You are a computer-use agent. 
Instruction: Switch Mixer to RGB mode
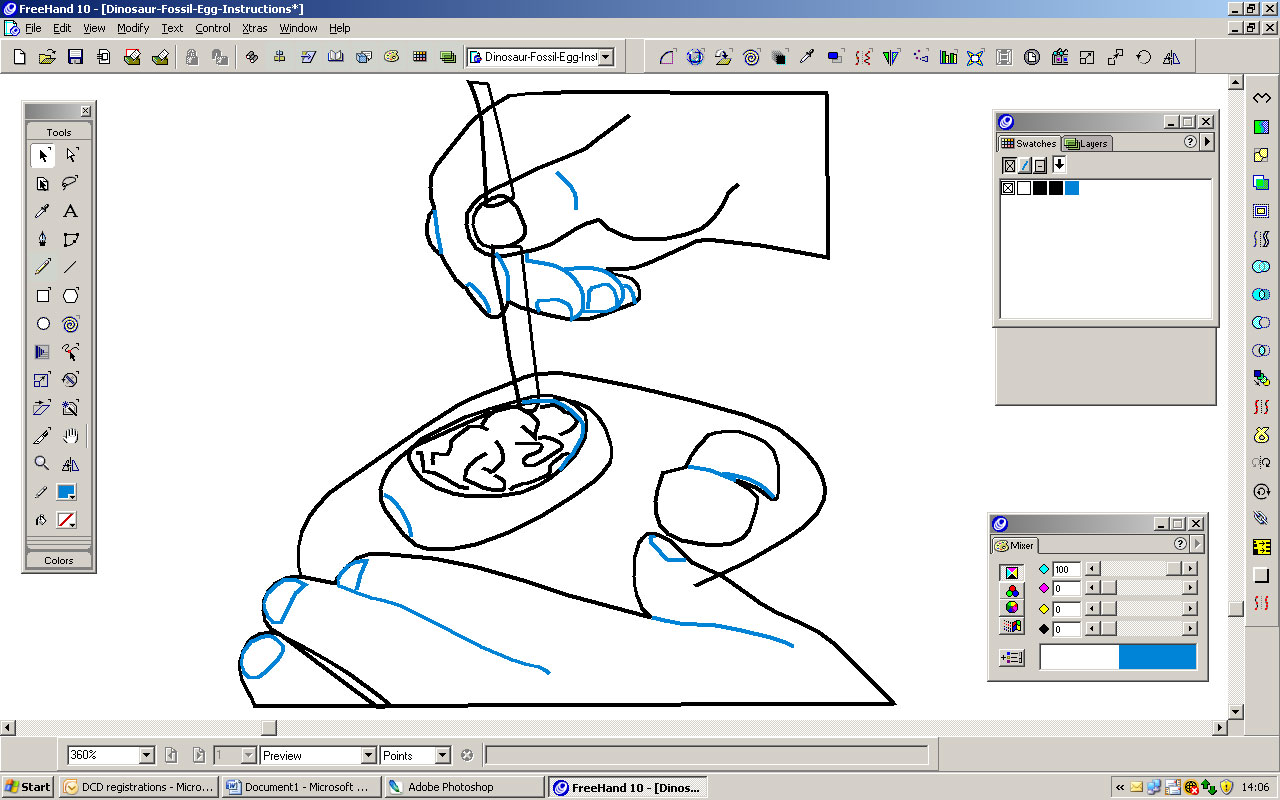tap(1012, 590)
